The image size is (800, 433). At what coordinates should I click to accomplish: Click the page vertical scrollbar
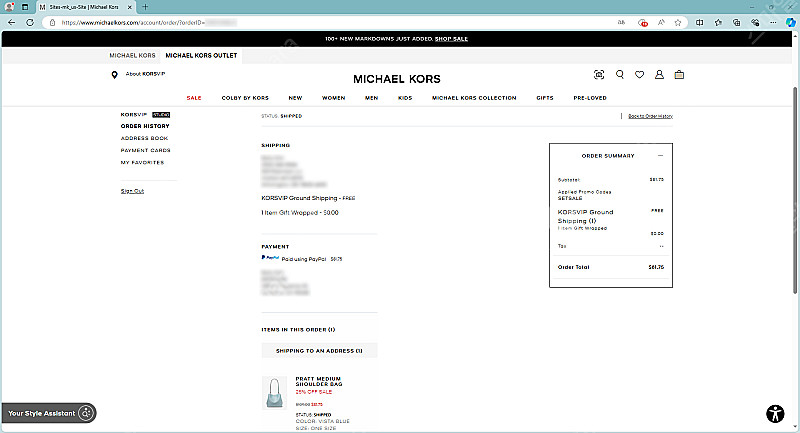click(795, 190)
